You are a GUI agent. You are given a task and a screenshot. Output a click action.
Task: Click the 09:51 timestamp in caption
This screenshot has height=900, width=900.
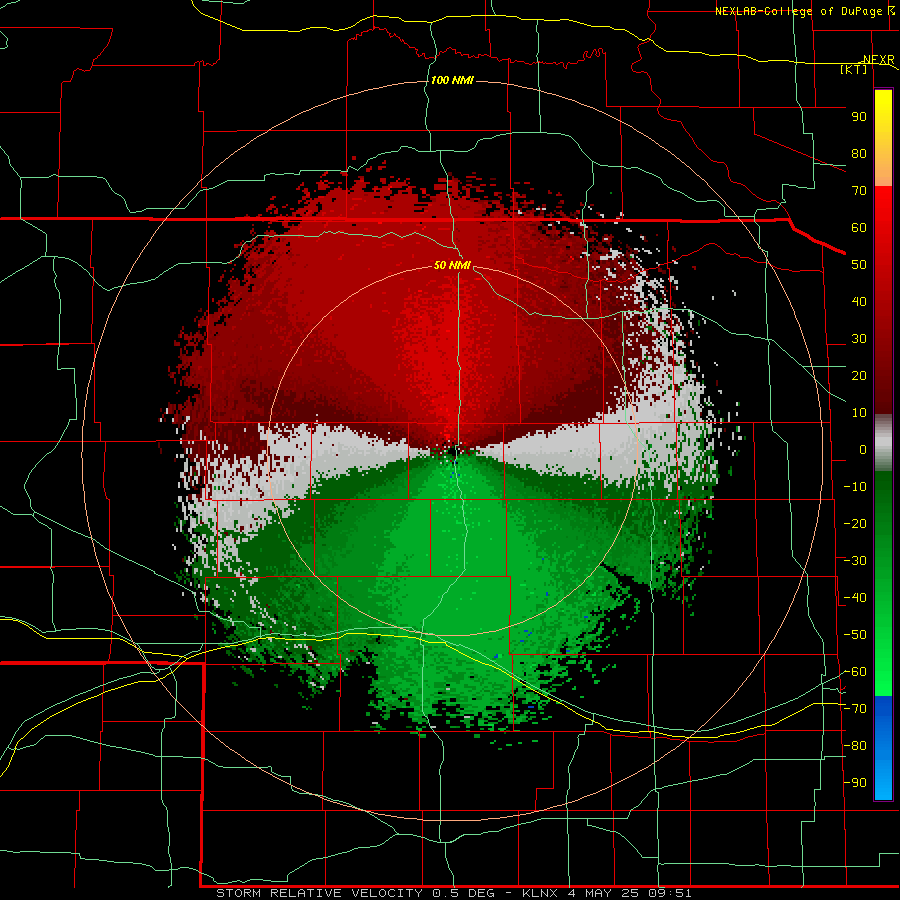(670, 893)
